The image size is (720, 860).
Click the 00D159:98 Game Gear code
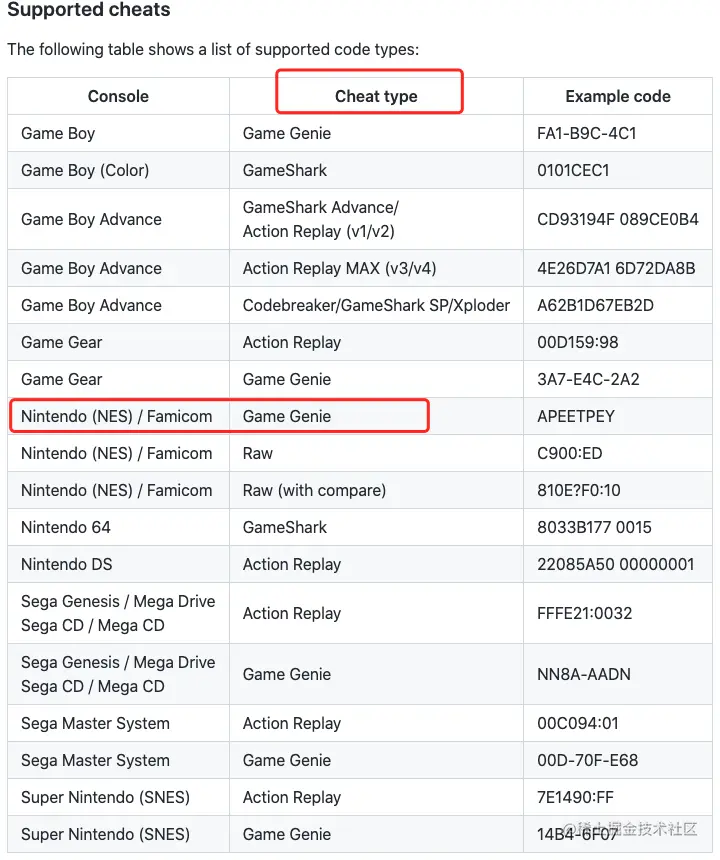click(x=578, y=342)
